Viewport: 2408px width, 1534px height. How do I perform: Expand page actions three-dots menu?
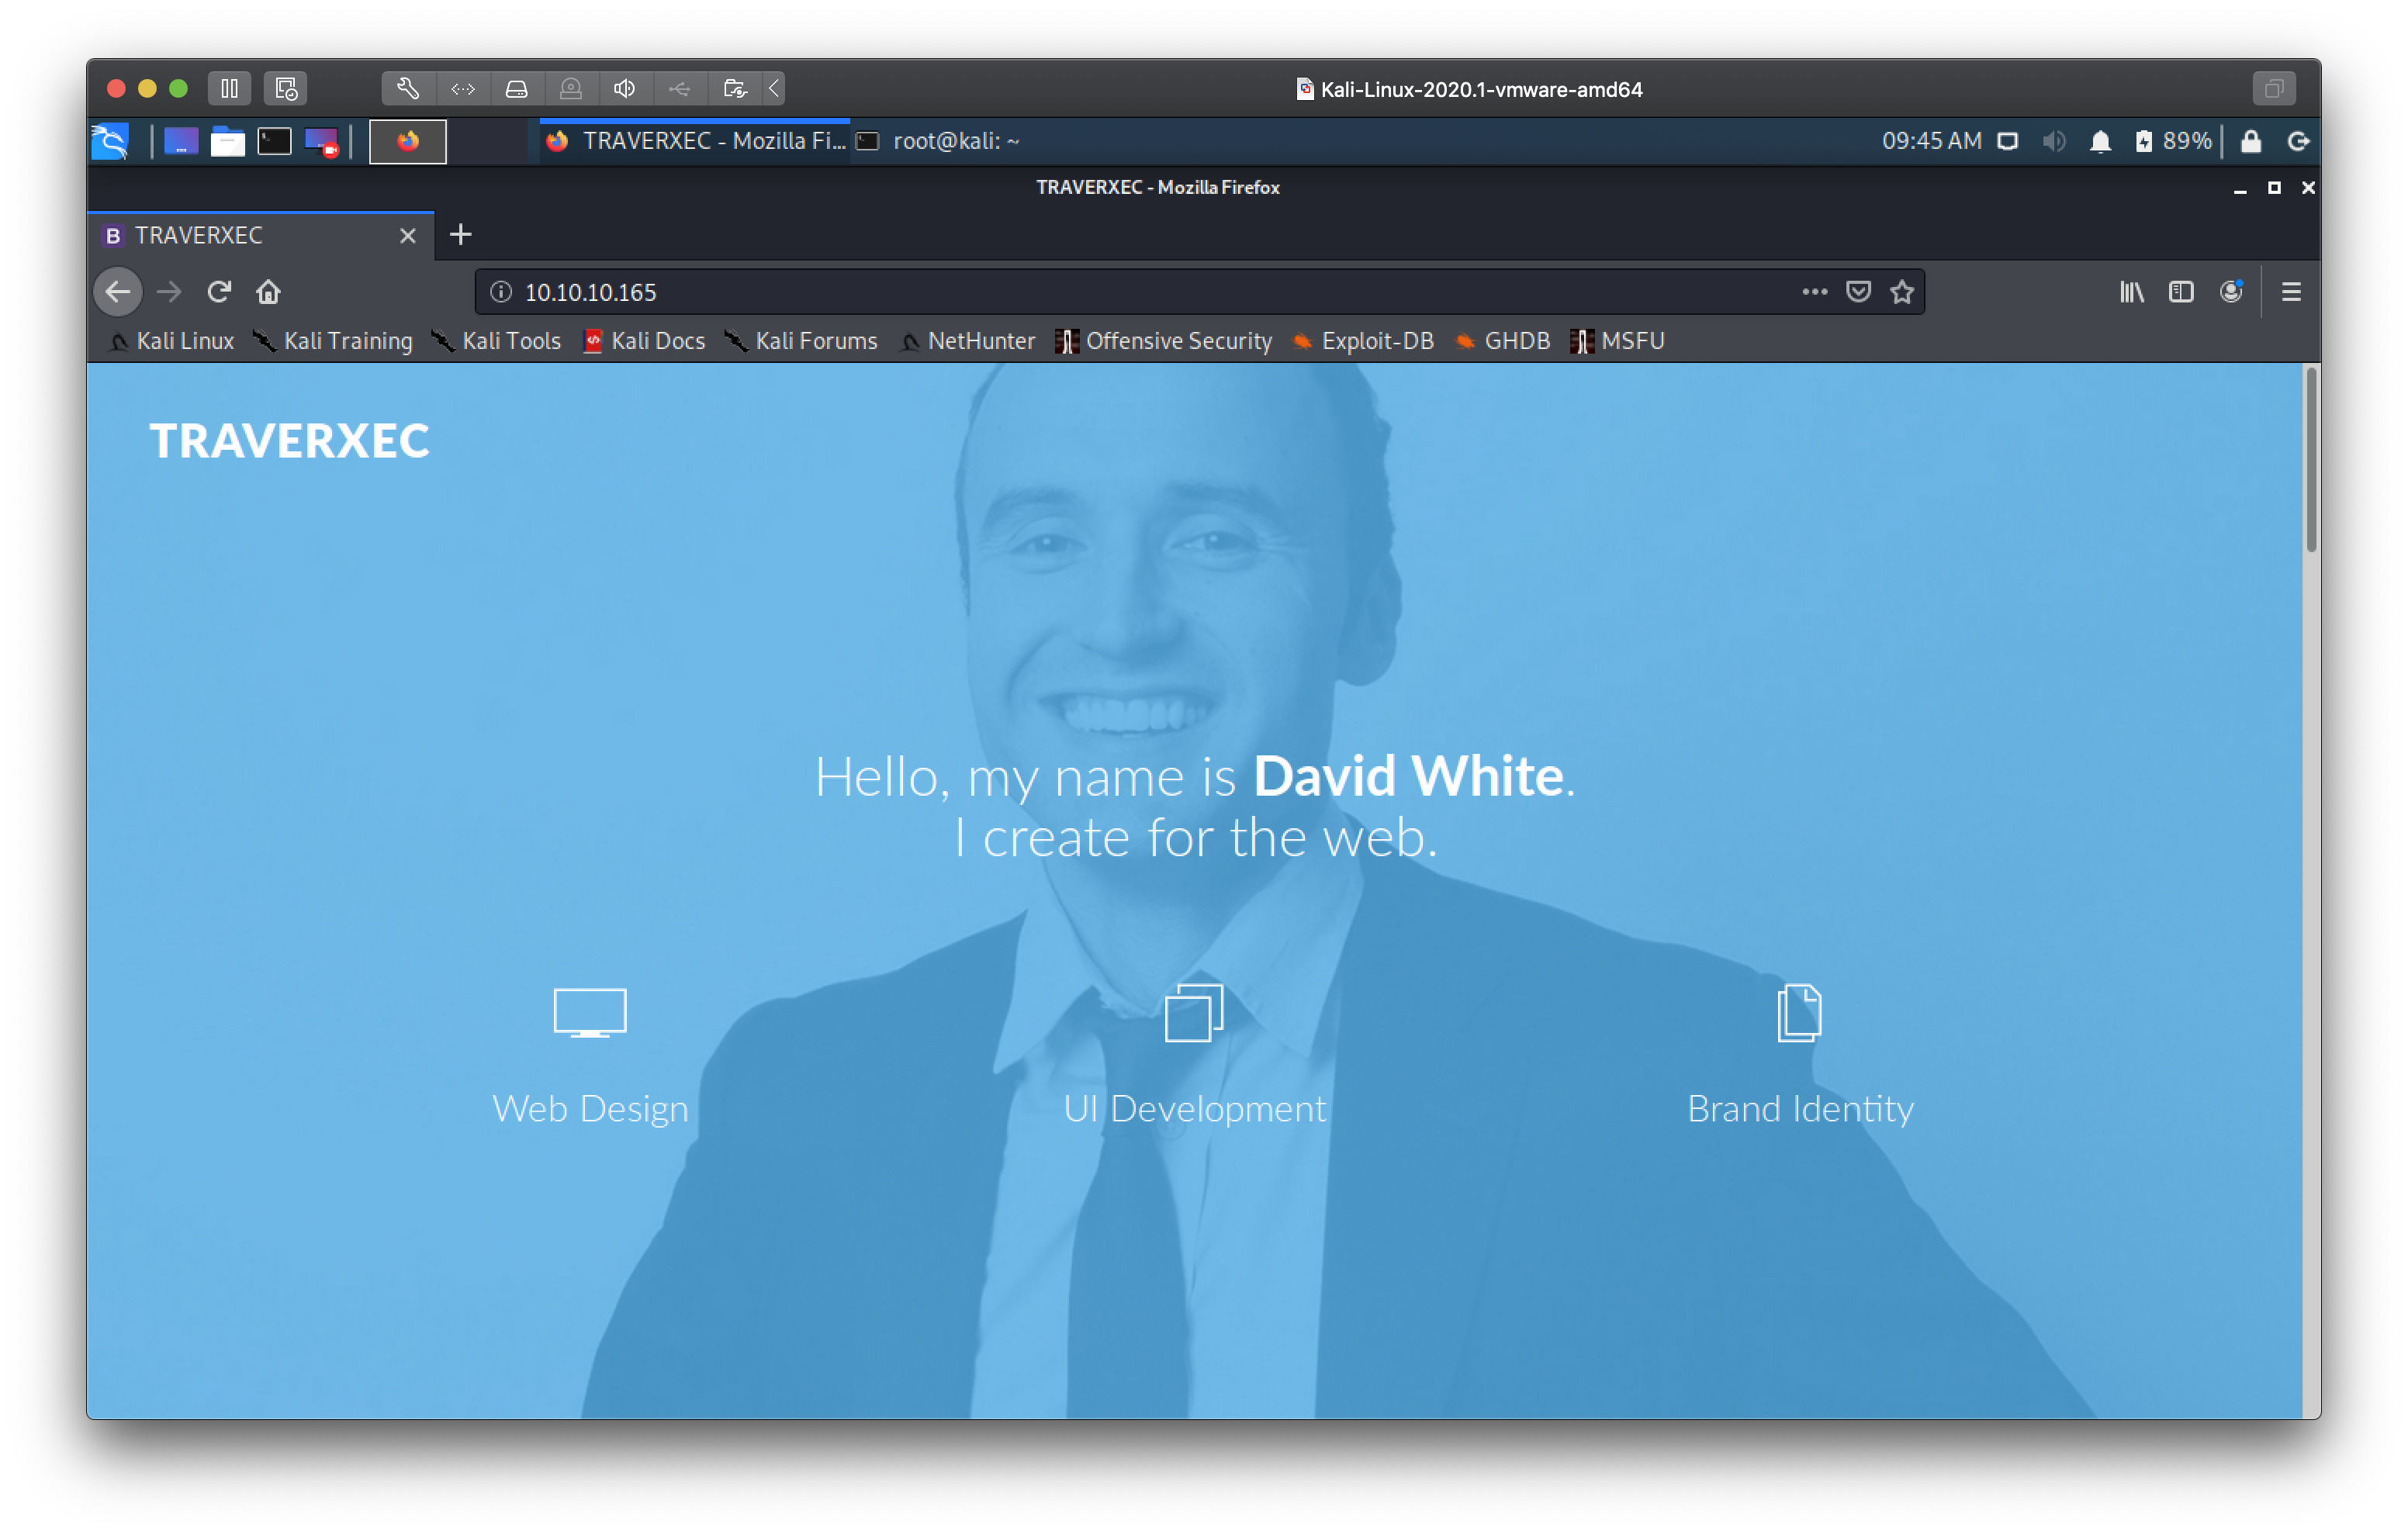(1814, 292)
